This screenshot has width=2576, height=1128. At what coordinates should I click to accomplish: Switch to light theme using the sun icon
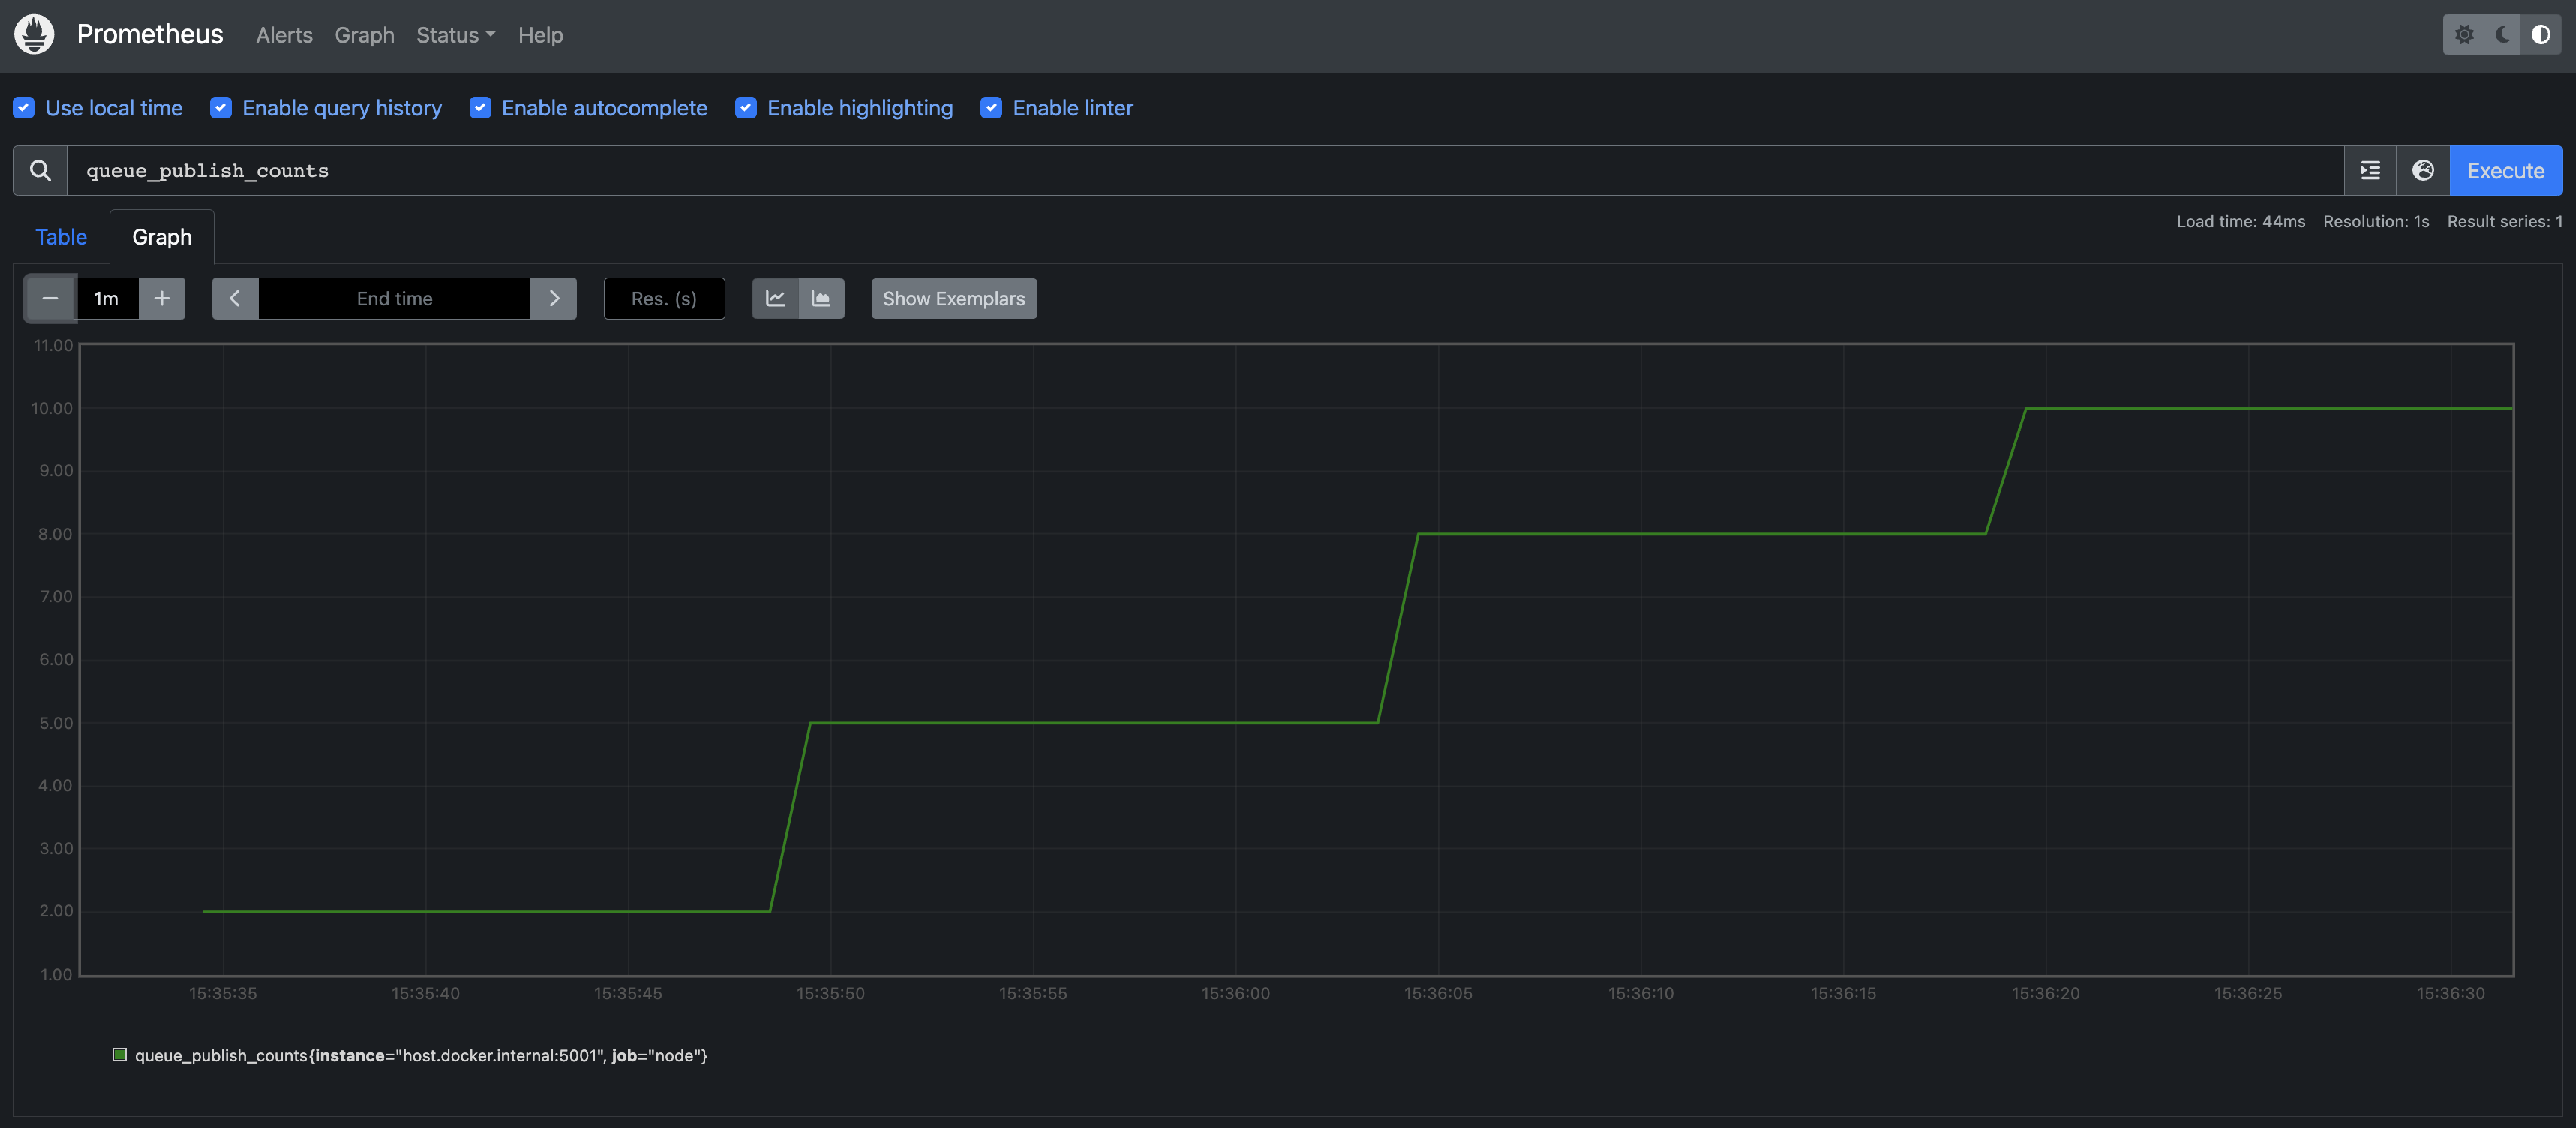2464,35
